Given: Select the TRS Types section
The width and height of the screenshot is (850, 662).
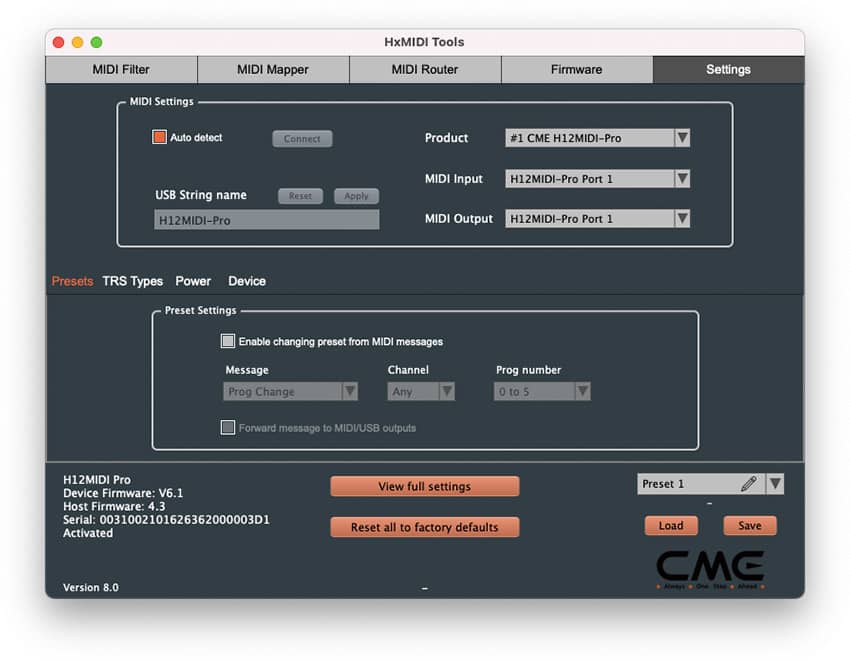Looking at the screenshot, I should [132, 281].
